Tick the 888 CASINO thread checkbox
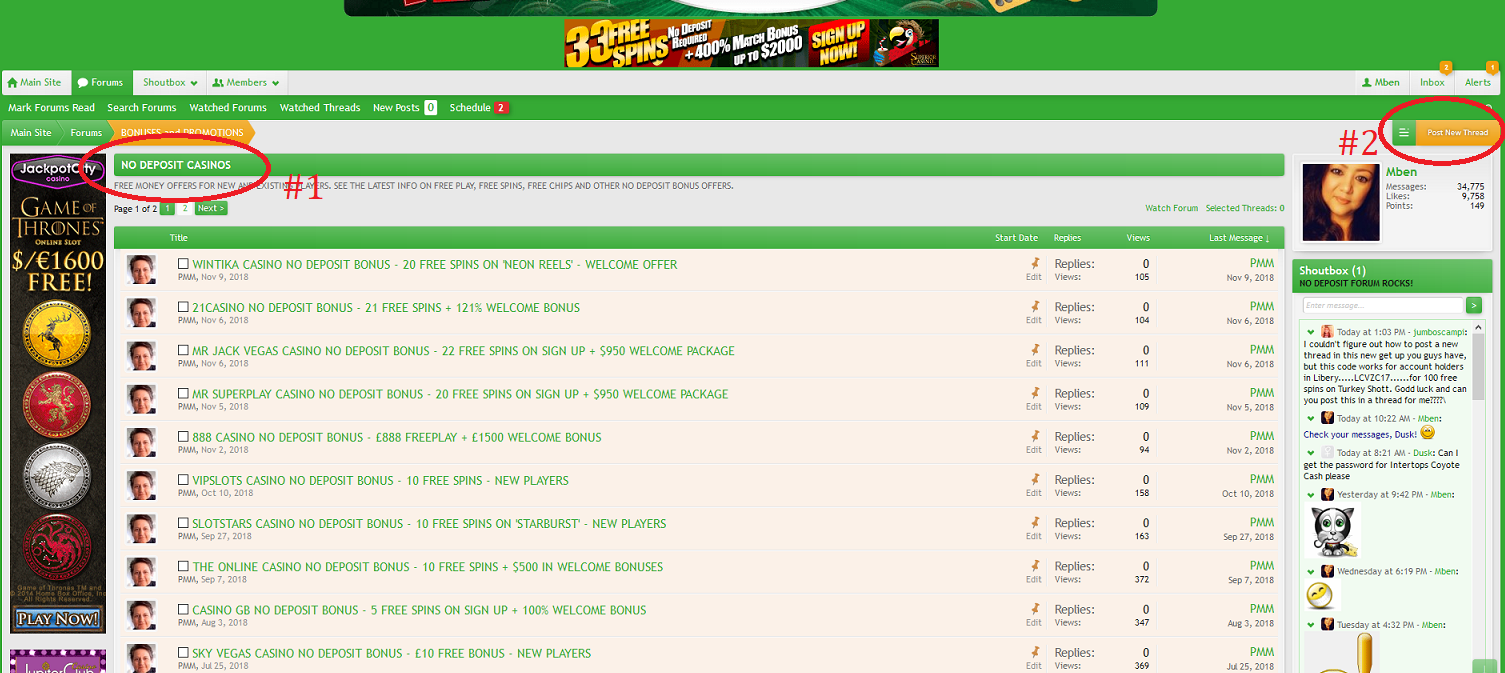The width and height of the screenshot is (1505, 673). click(x=183, y=437)
